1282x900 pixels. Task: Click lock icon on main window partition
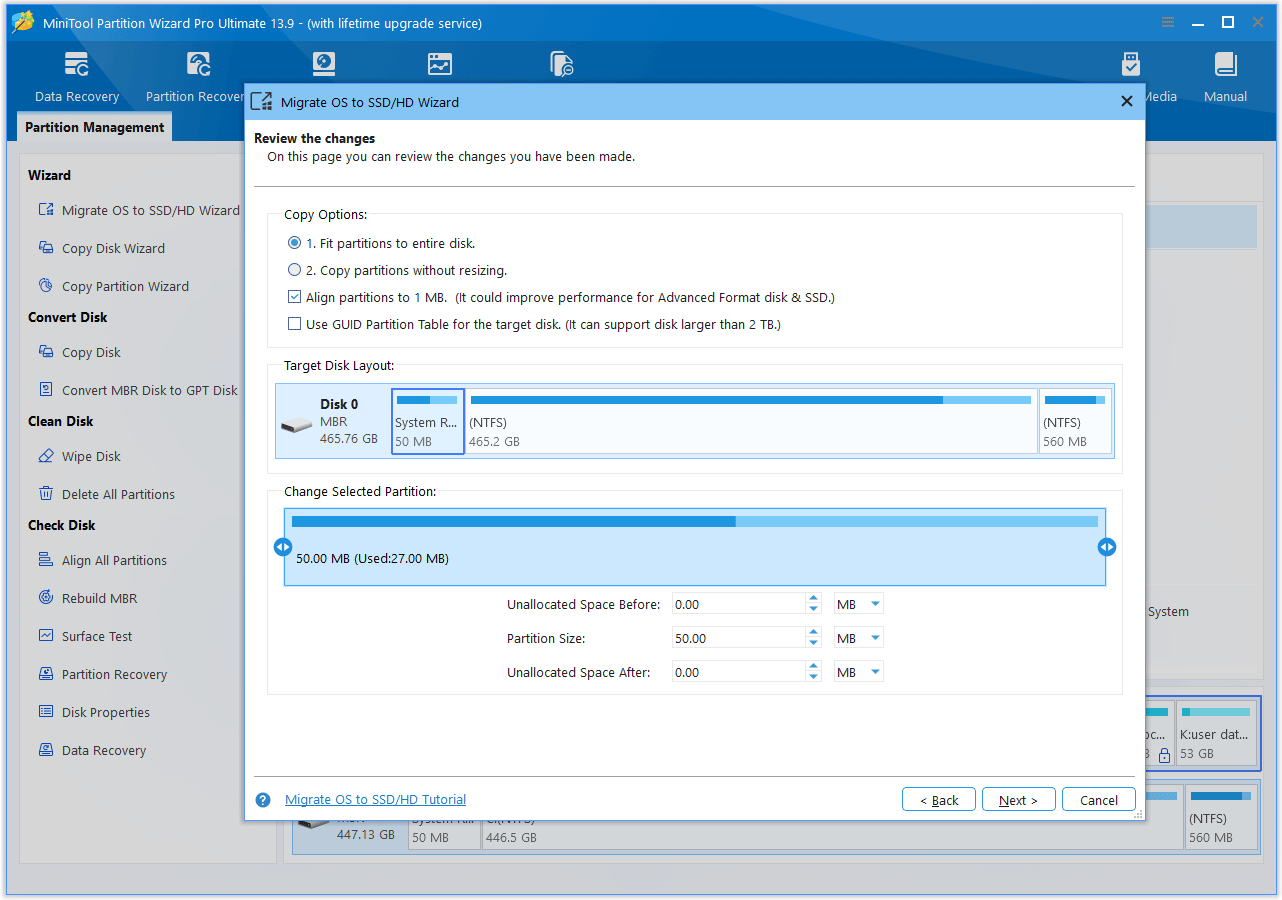1163,756
